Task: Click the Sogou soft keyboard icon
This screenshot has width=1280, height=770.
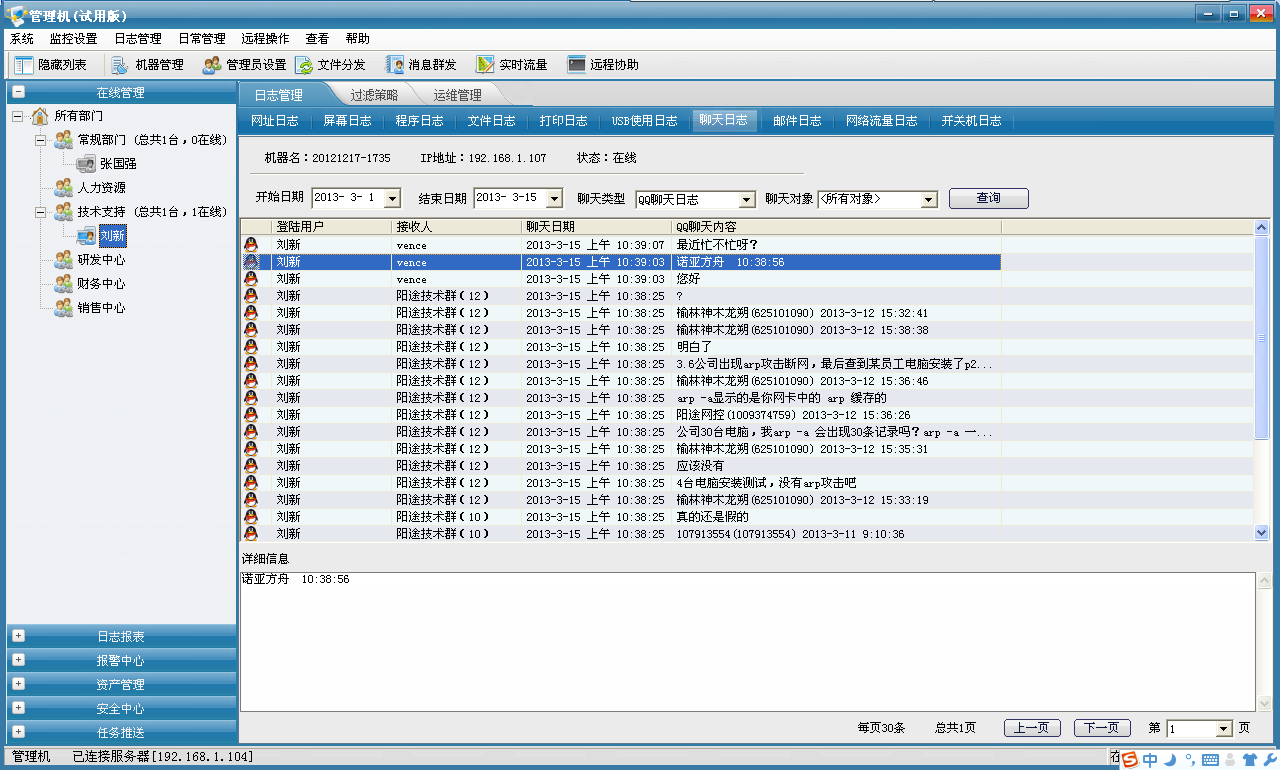Action: click(1210, 760)
